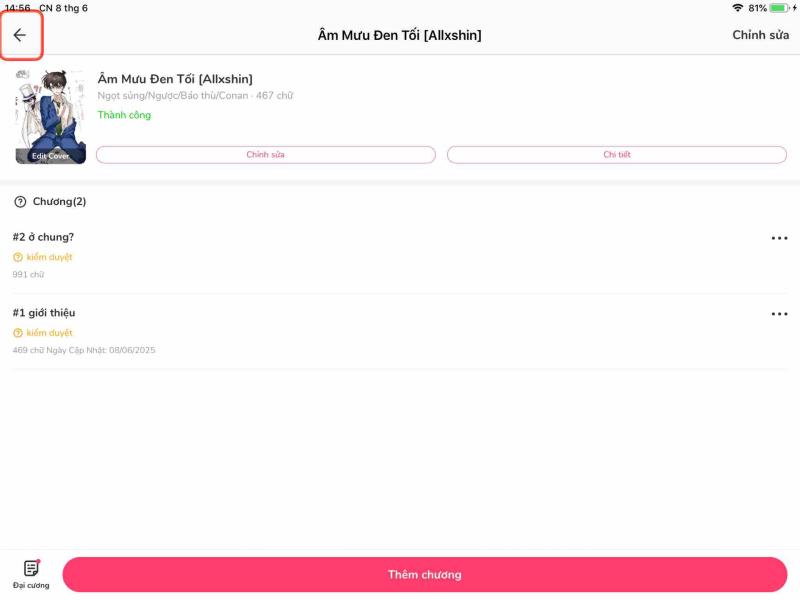Select the book title under cover header

[175, 79]
